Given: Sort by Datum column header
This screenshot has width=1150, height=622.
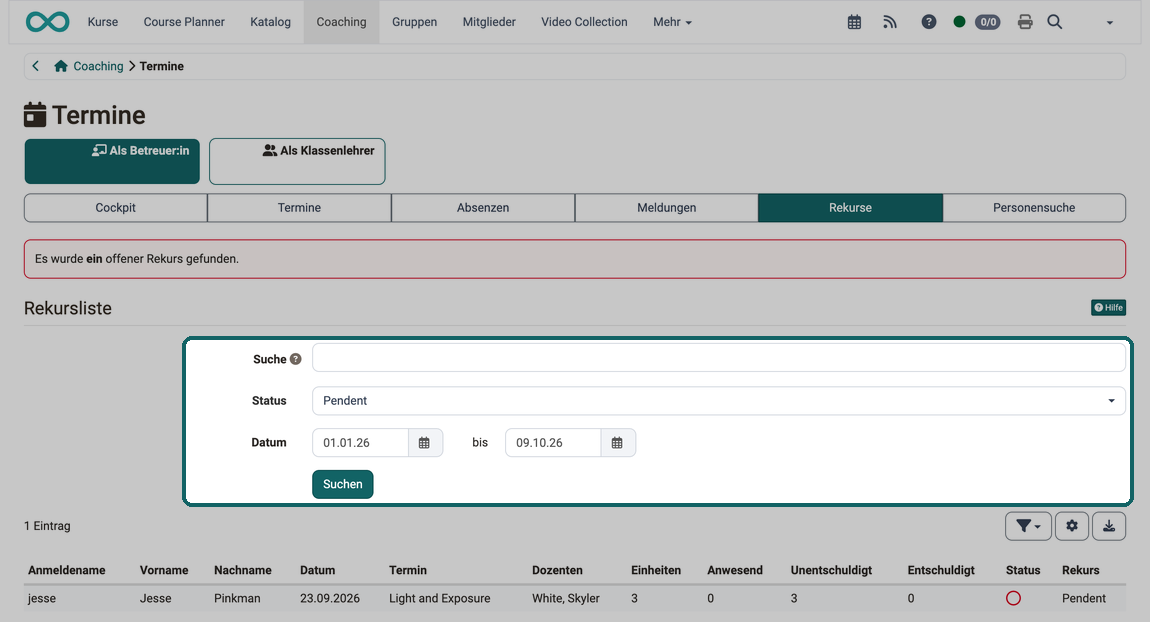Looking at the screenshot, I should (318, 570).
